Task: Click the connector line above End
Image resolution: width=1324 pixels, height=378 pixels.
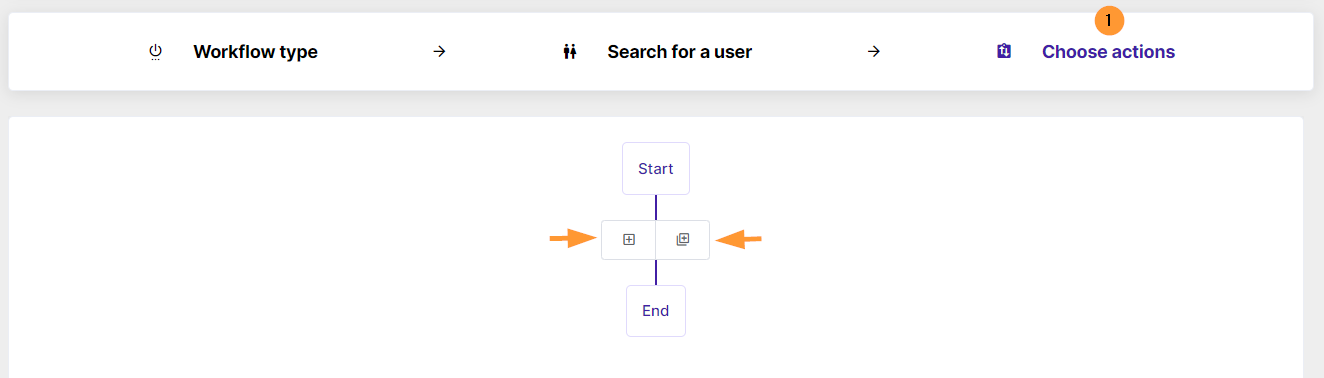Action: [x=656, y=273]
